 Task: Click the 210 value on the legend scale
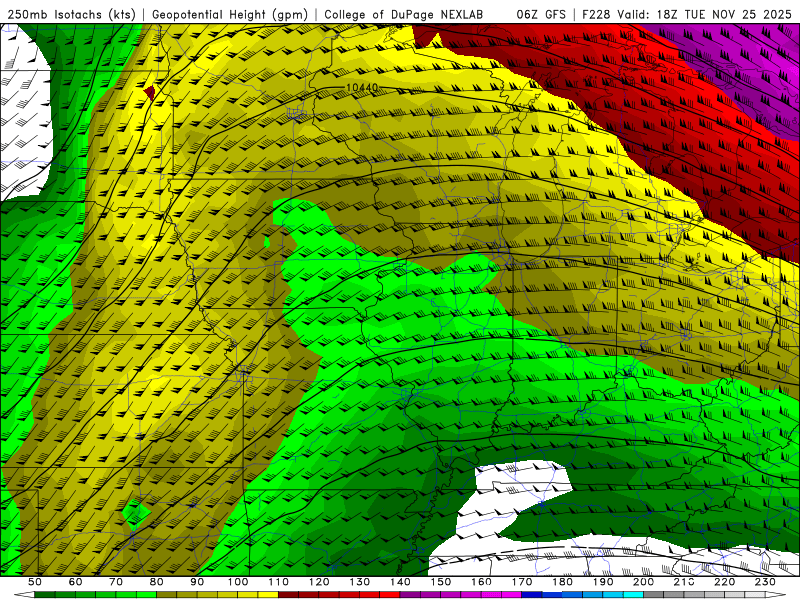(685, 582)
